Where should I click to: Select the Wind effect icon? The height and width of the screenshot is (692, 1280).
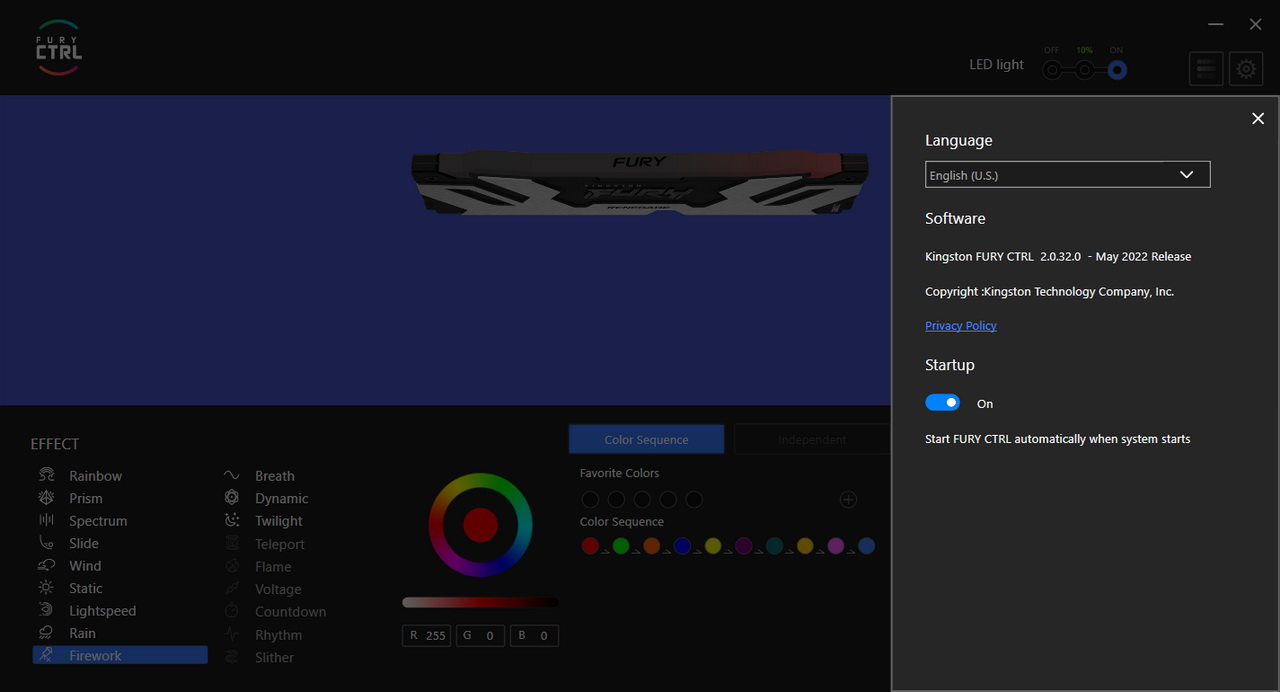coord(46,565)
